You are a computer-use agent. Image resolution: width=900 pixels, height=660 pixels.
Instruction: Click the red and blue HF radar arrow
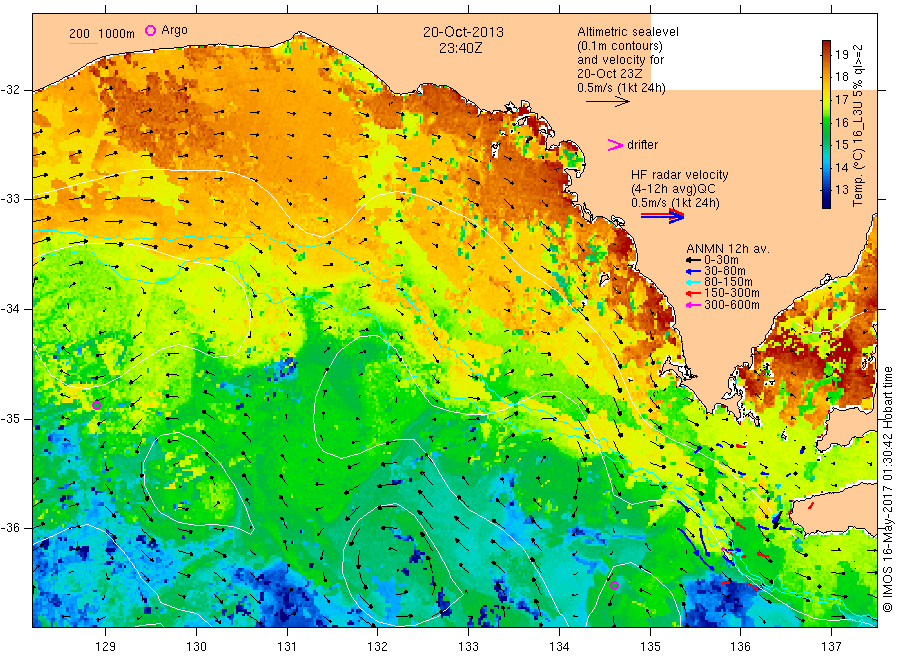[663, 216]
